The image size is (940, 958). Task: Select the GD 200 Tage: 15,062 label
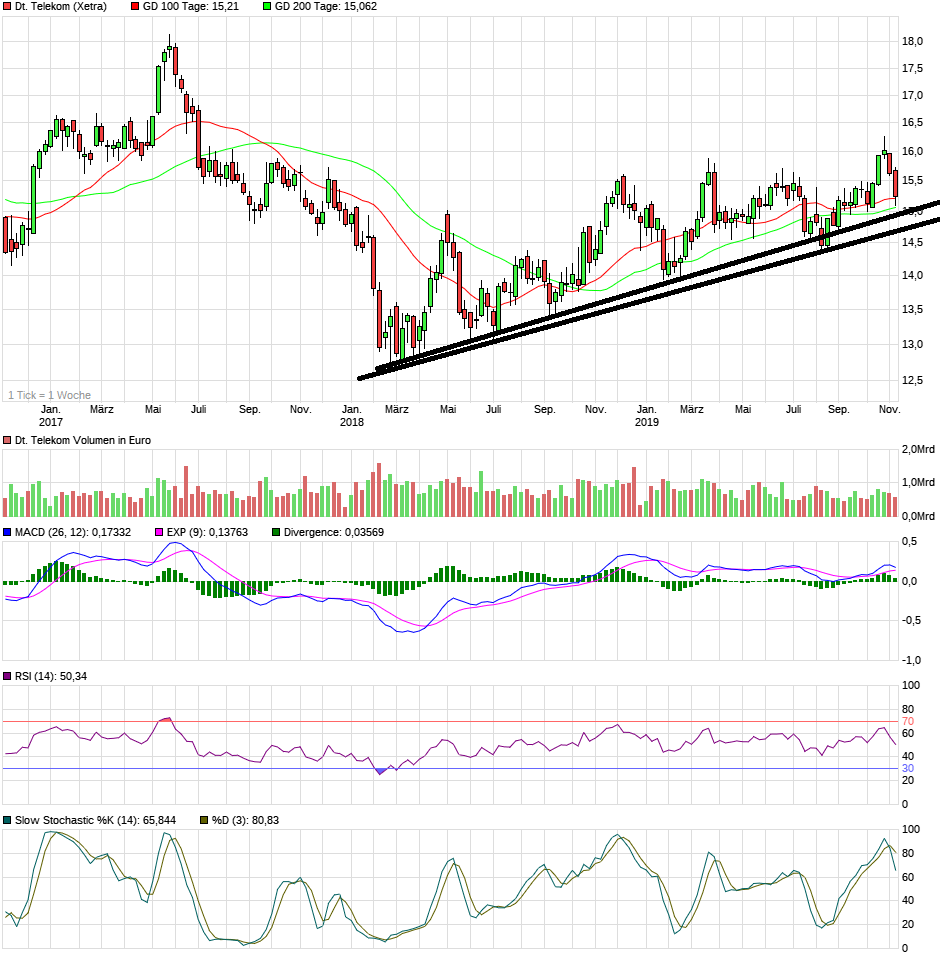[326, 7]
